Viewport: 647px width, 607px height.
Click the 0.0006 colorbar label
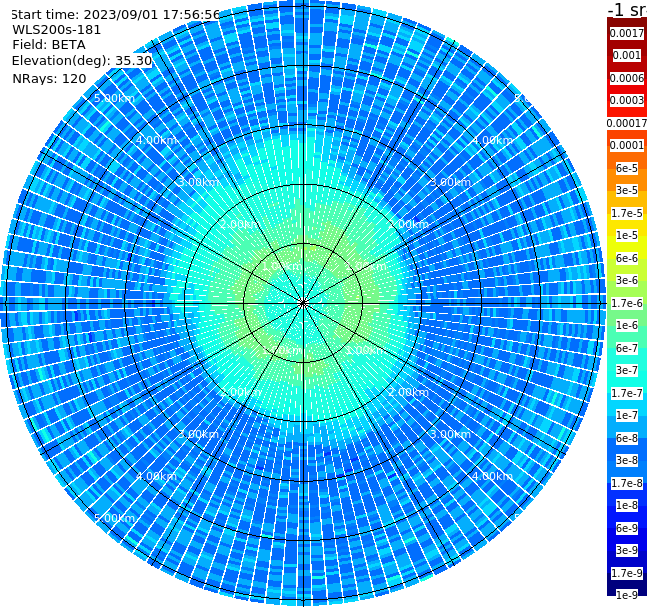627,78
